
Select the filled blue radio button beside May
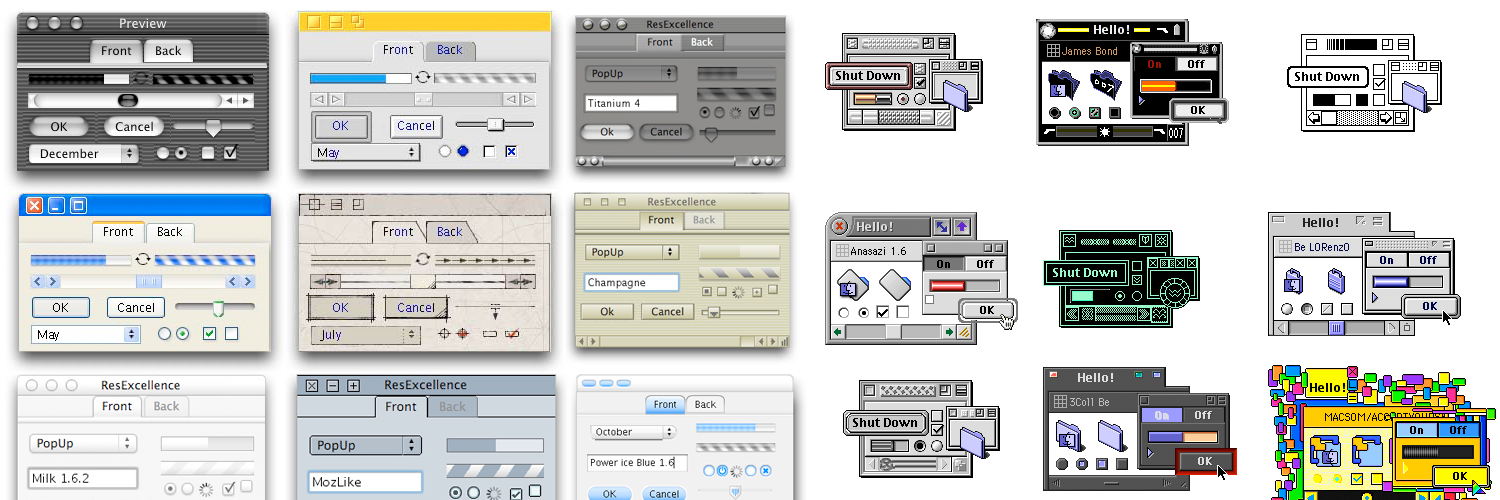462,152
